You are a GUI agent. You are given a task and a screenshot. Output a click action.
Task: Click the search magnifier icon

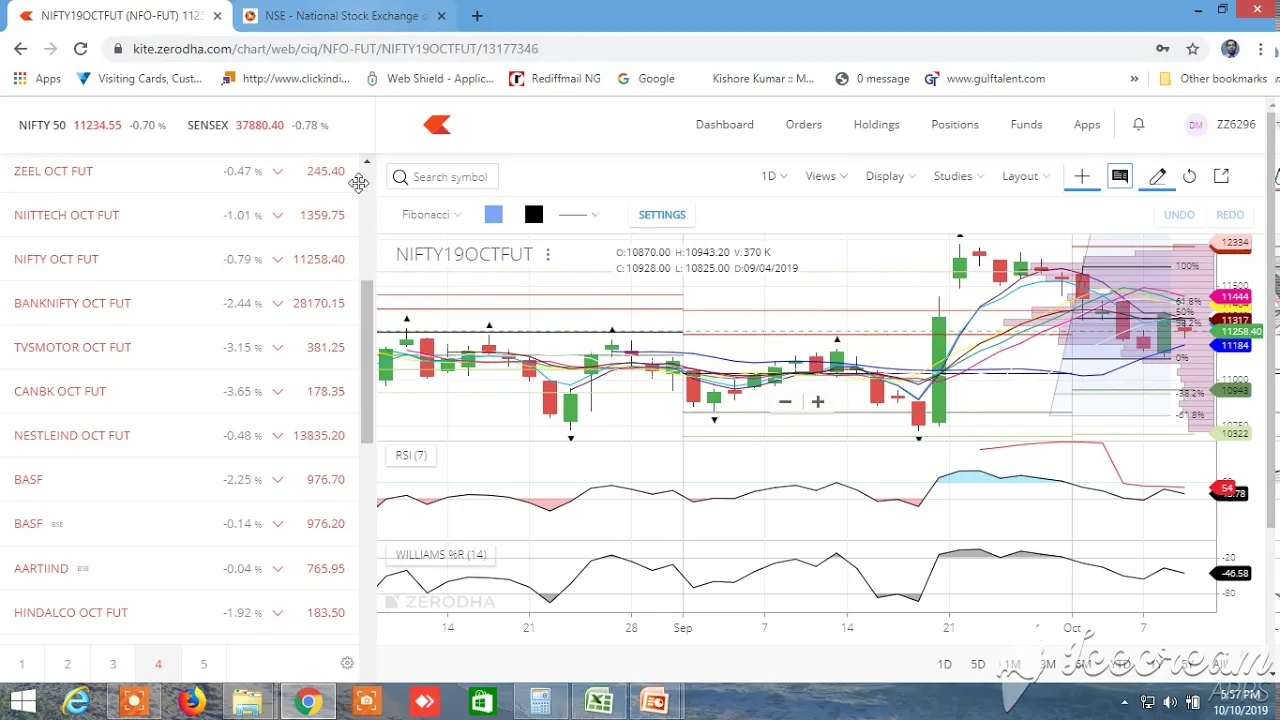pos(400,177)
